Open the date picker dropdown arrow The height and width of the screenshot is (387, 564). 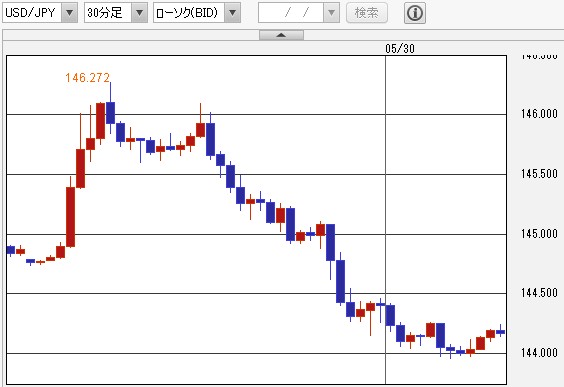[x=331, y=13]
